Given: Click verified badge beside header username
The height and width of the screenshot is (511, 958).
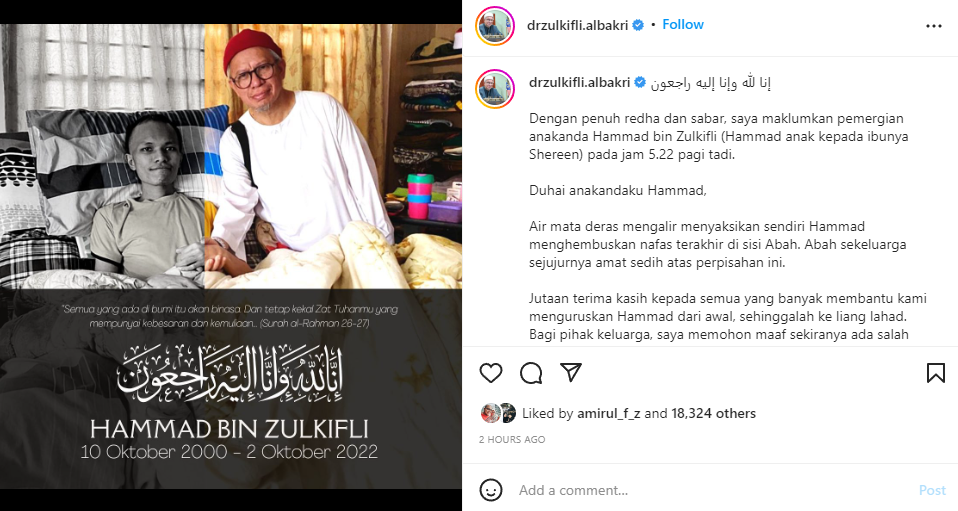Looking at the screenshot, I should pos(638,25).
